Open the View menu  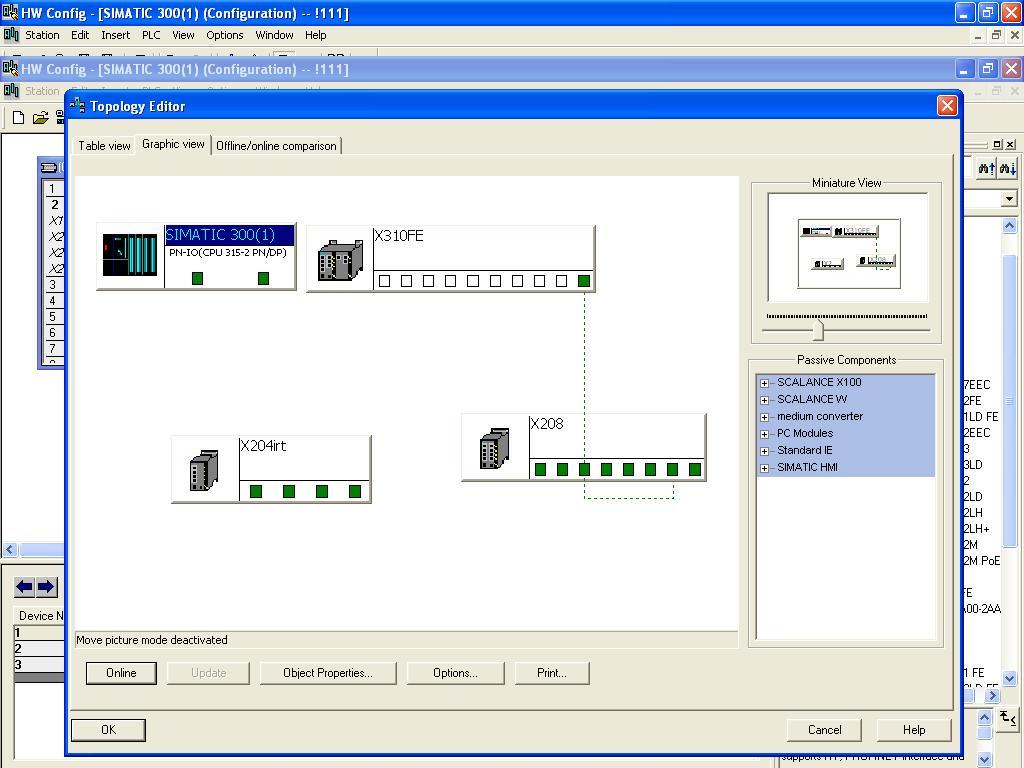click(x=183, y=35)
